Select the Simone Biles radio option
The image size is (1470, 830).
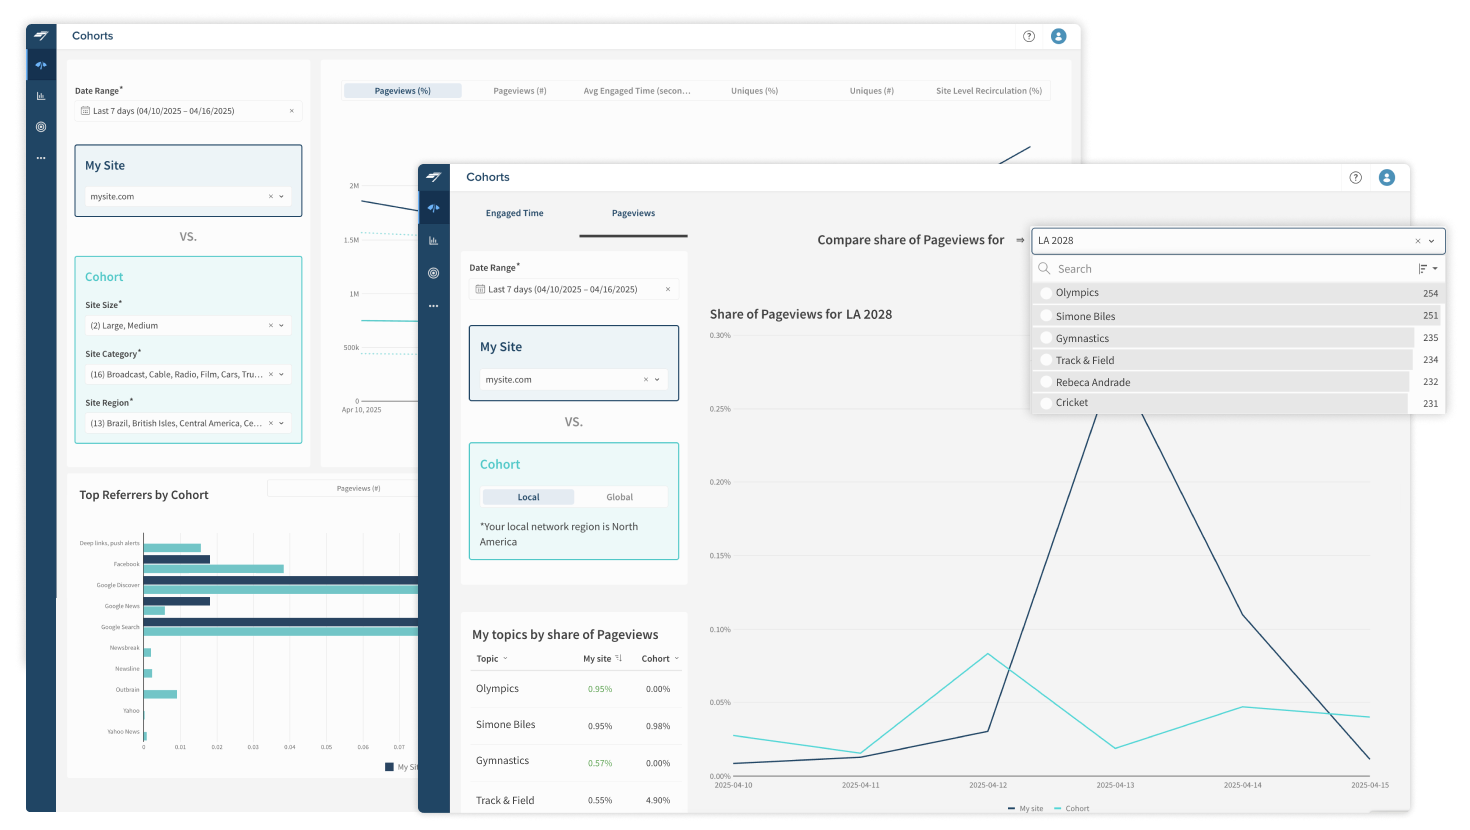point(1046,316)
